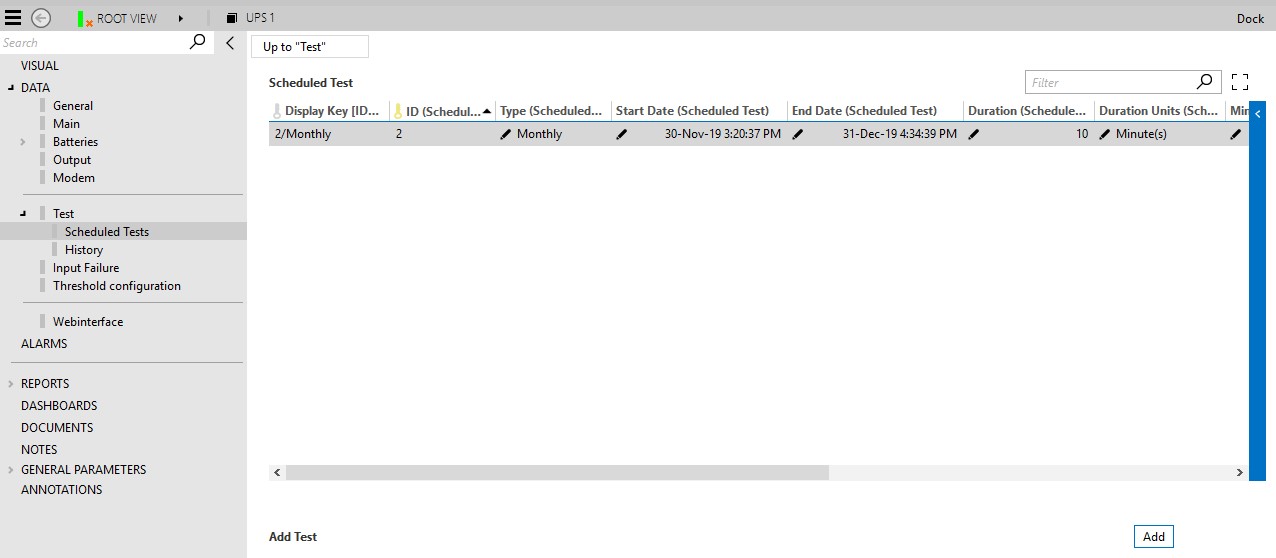This screenshot has width=1276, height=558.
Task: Sort by Duration Units column header
Action: point(1160,111)
